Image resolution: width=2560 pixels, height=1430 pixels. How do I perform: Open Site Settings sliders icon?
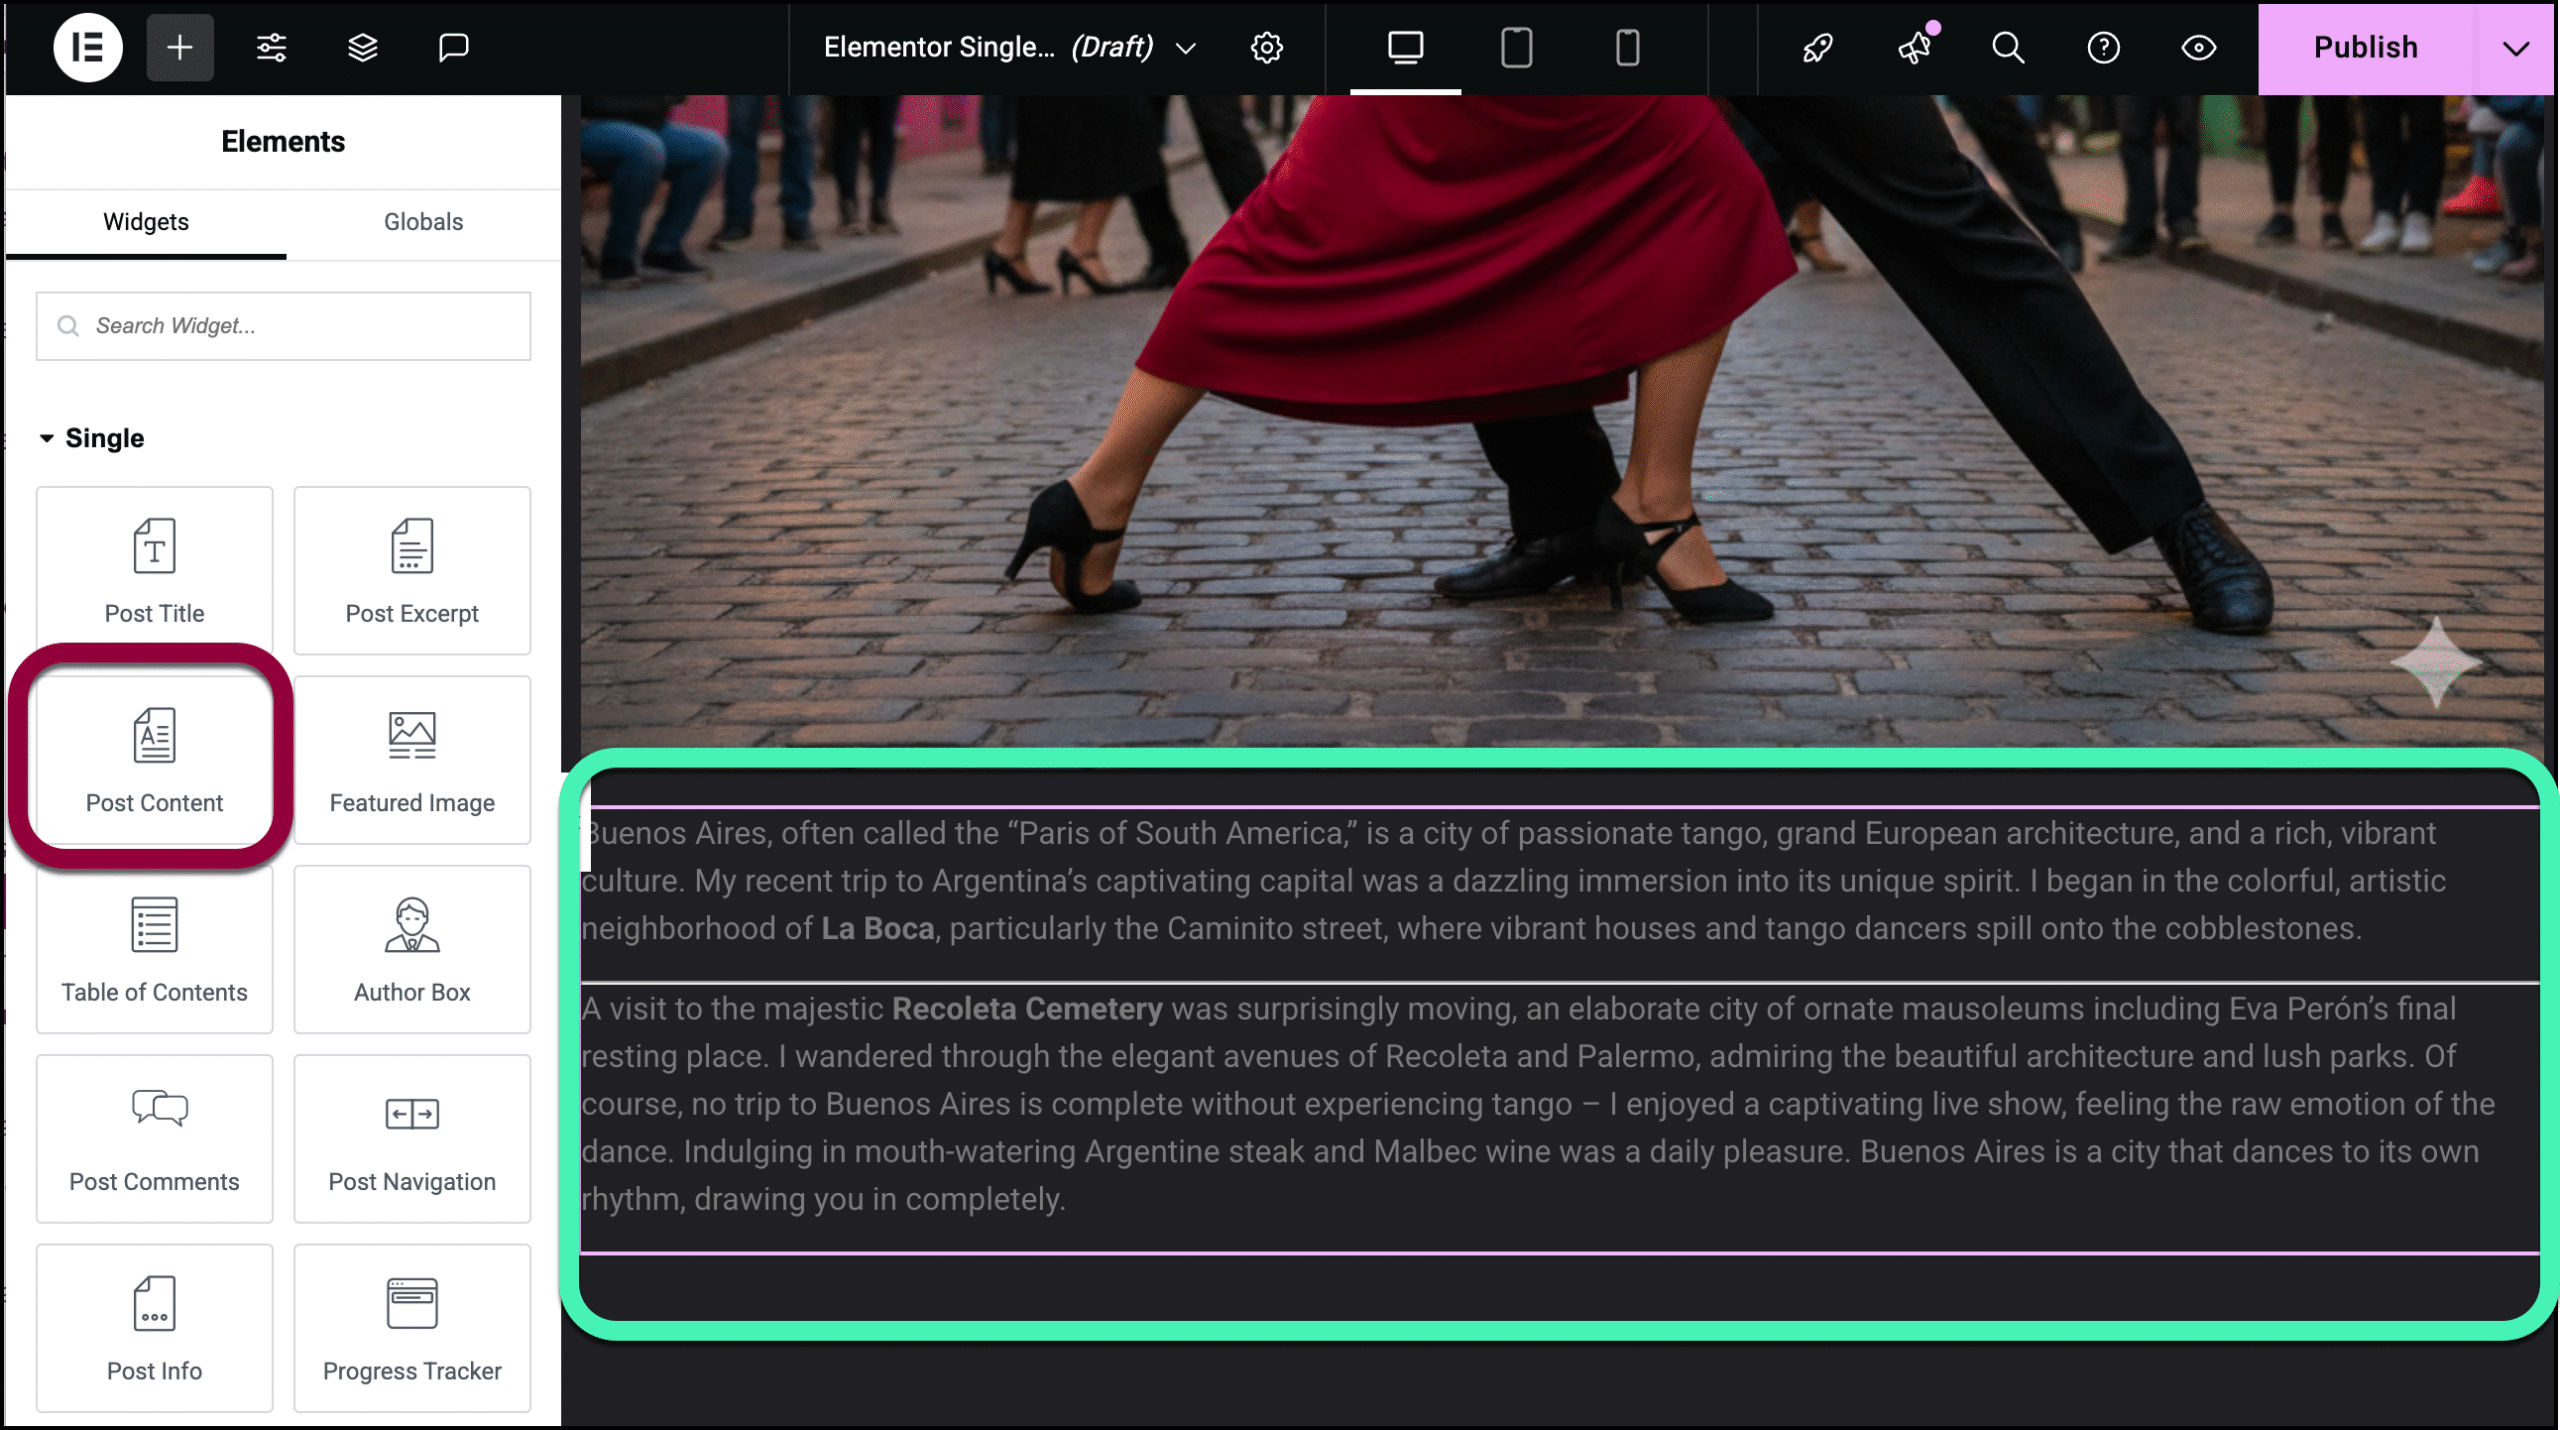[271, 47]
